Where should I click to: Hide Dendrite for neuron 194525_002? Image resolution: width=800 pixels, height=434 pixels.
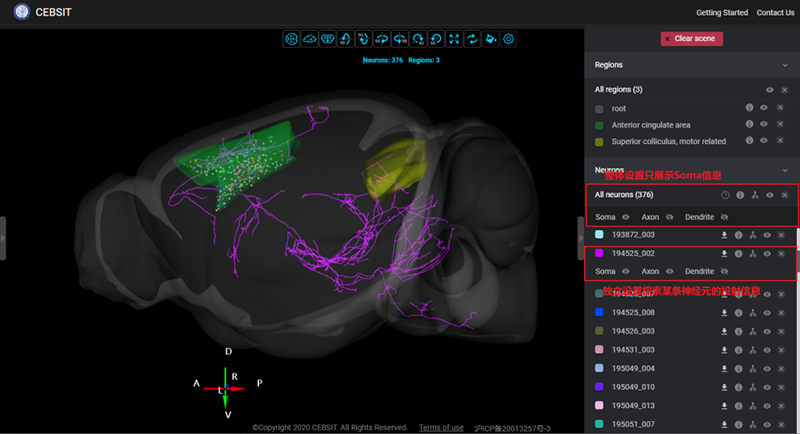coord(724,271)
